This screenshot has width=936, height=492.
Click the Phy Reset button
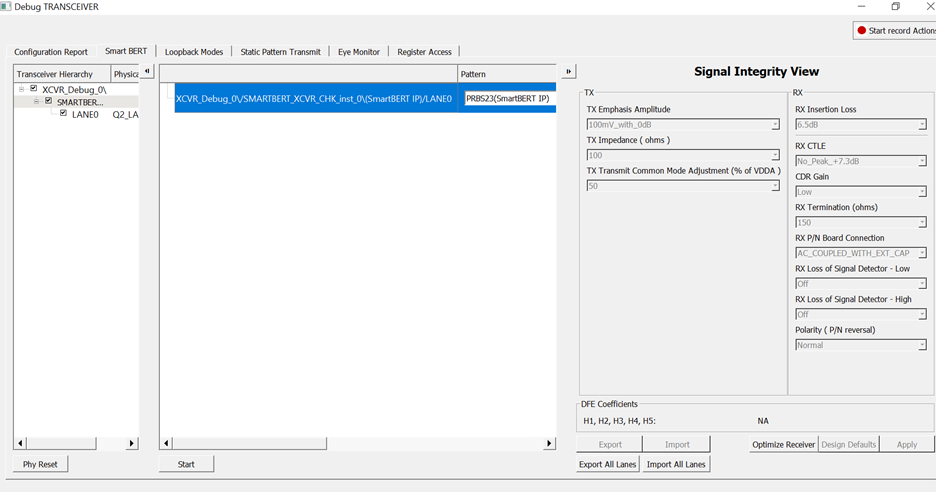(x=40, y=464)
